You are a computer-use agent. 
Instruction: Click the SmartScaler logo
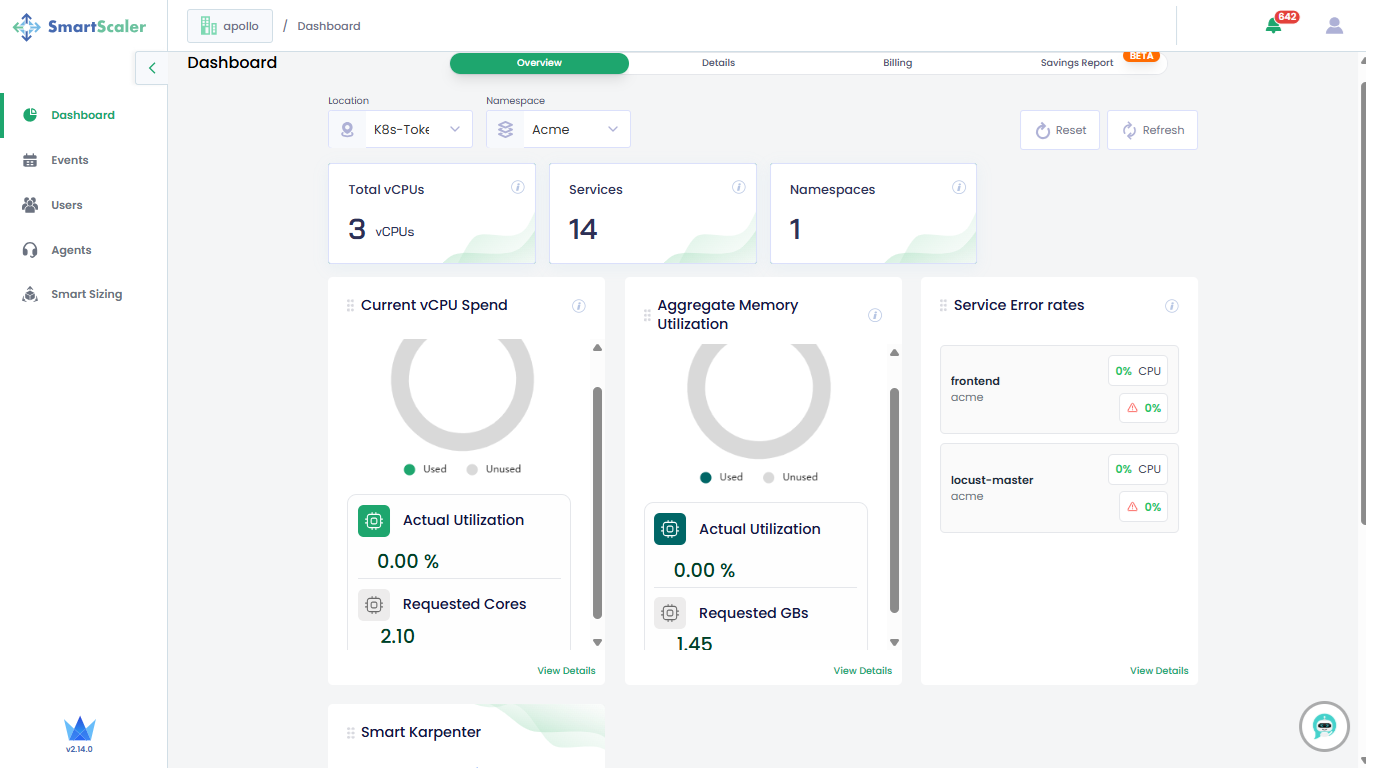coord(79,27)
